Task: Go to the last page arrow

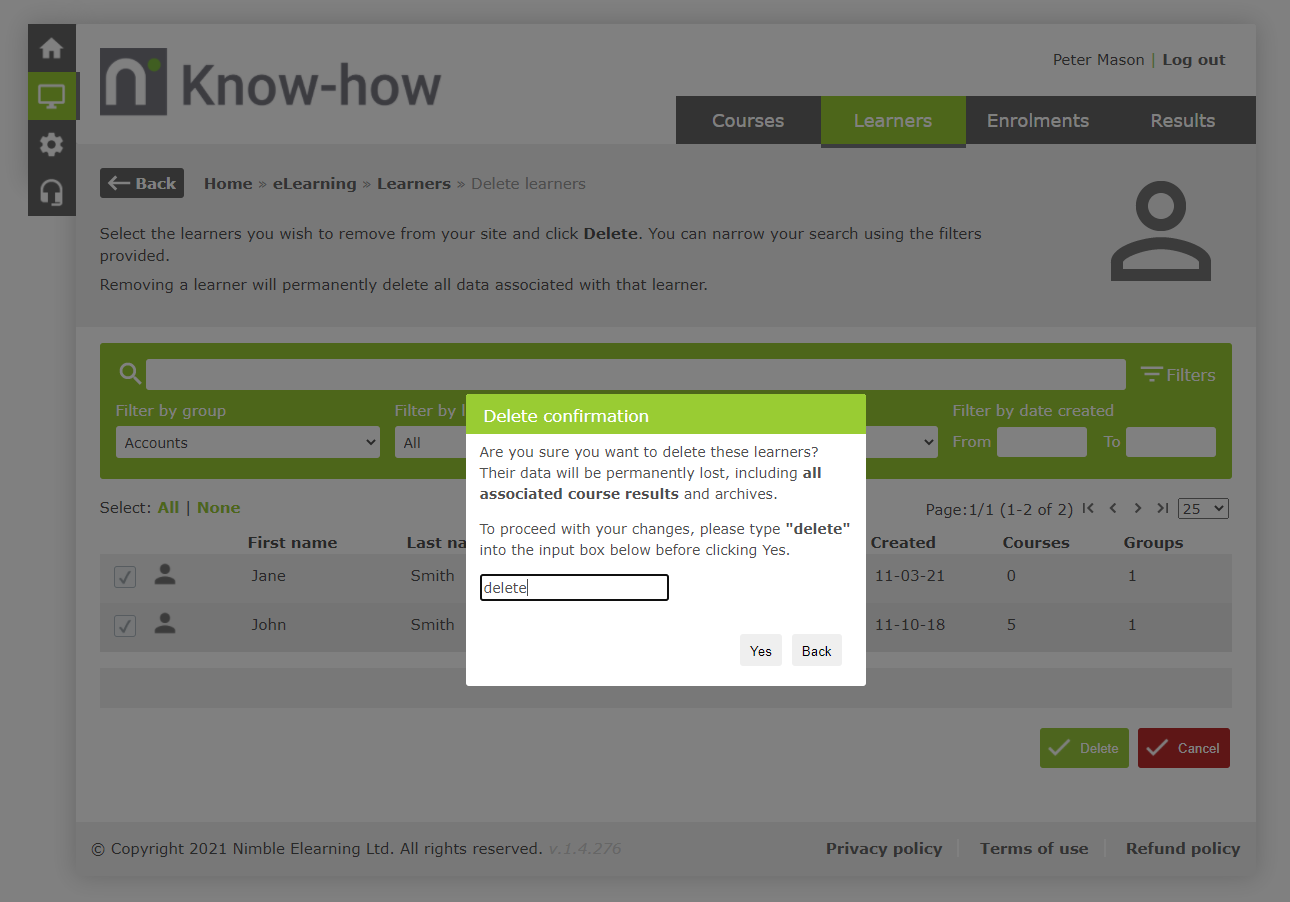Action: (x=1162, y=508)
